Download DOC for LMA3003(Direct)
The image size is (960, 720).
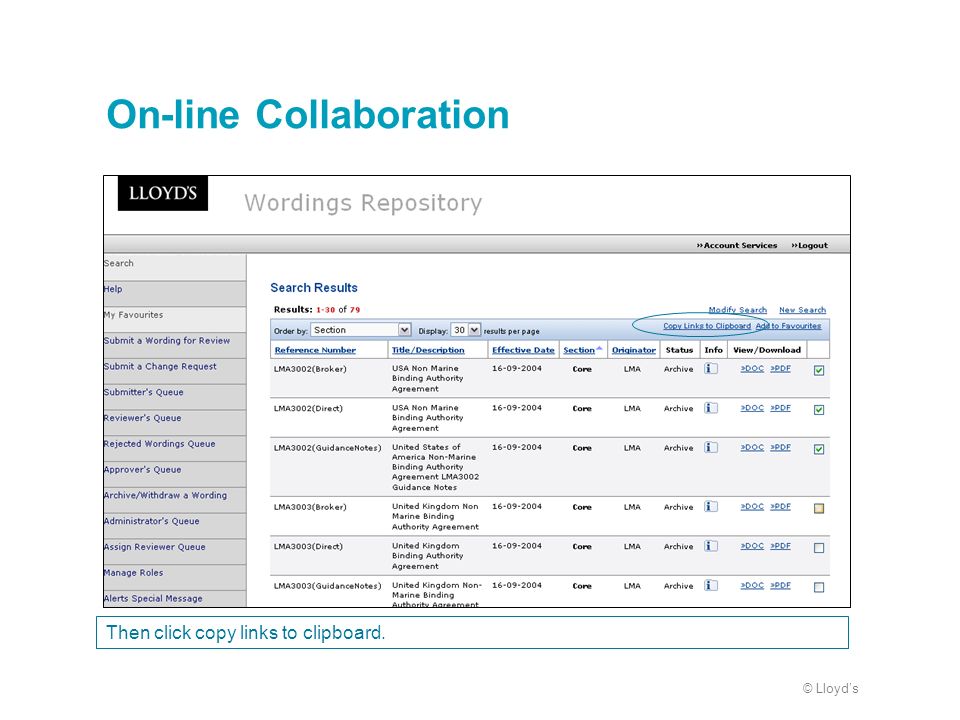[x=752, y=546]
